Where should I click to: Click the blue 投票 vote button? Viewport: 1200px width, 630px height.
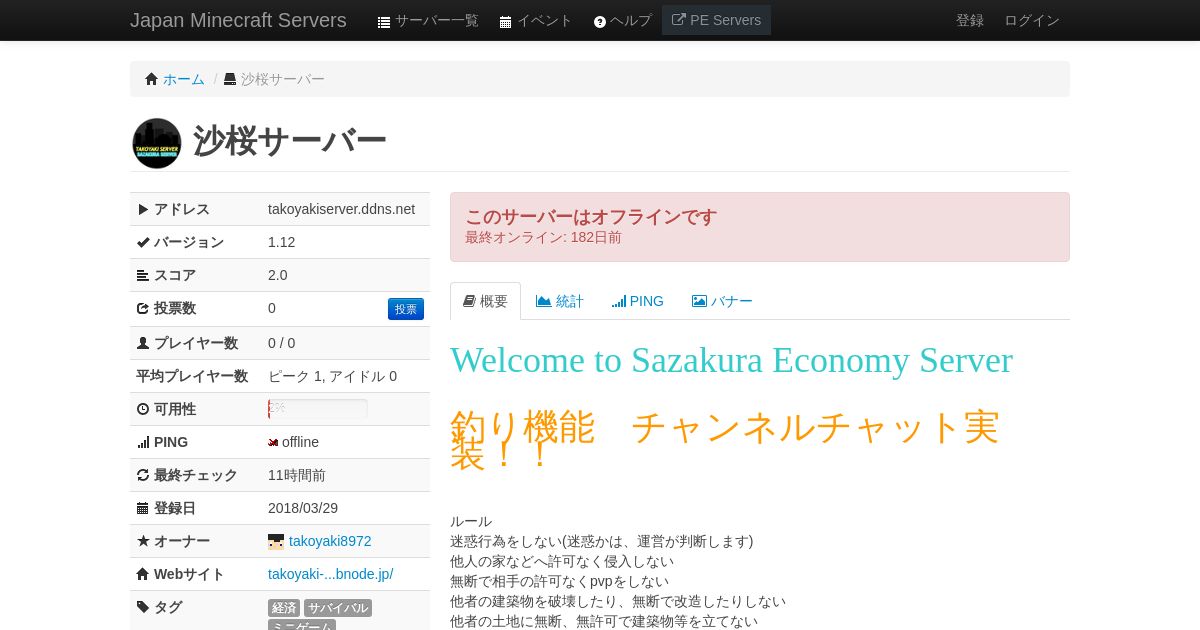pos(406,309)
